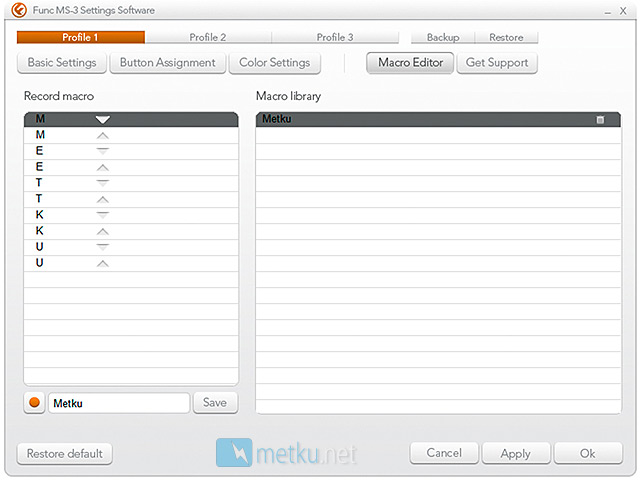The height and width of the screenshot is (480, 640).
Task: Switch to Profile 1 tab
Action: tap(81, 37)
